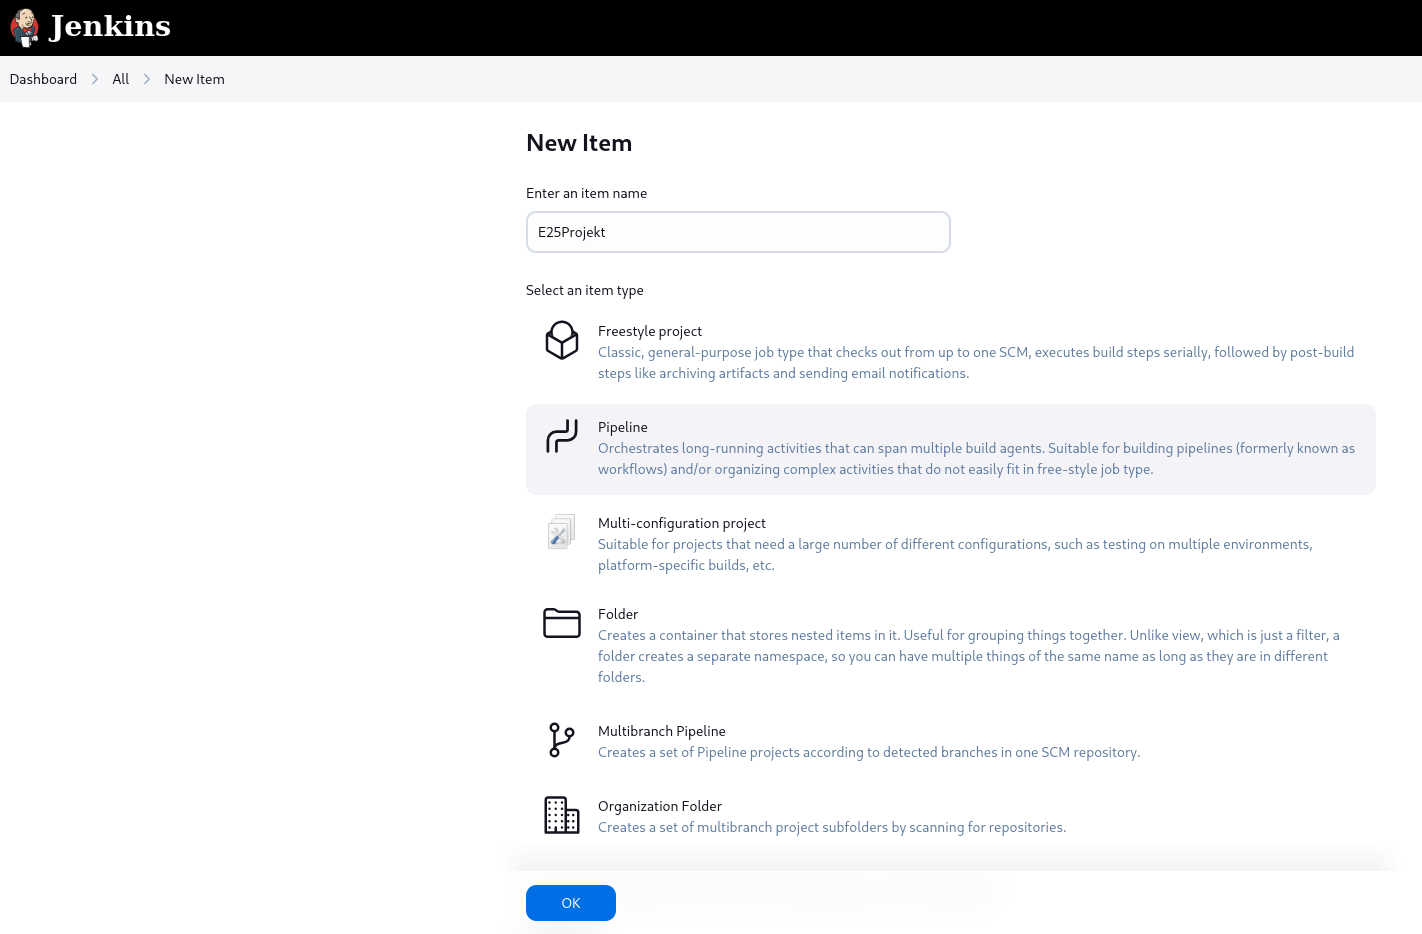1422x934 pixels.
Task: Click 'Select an item type' label
Action: point(585,290)
